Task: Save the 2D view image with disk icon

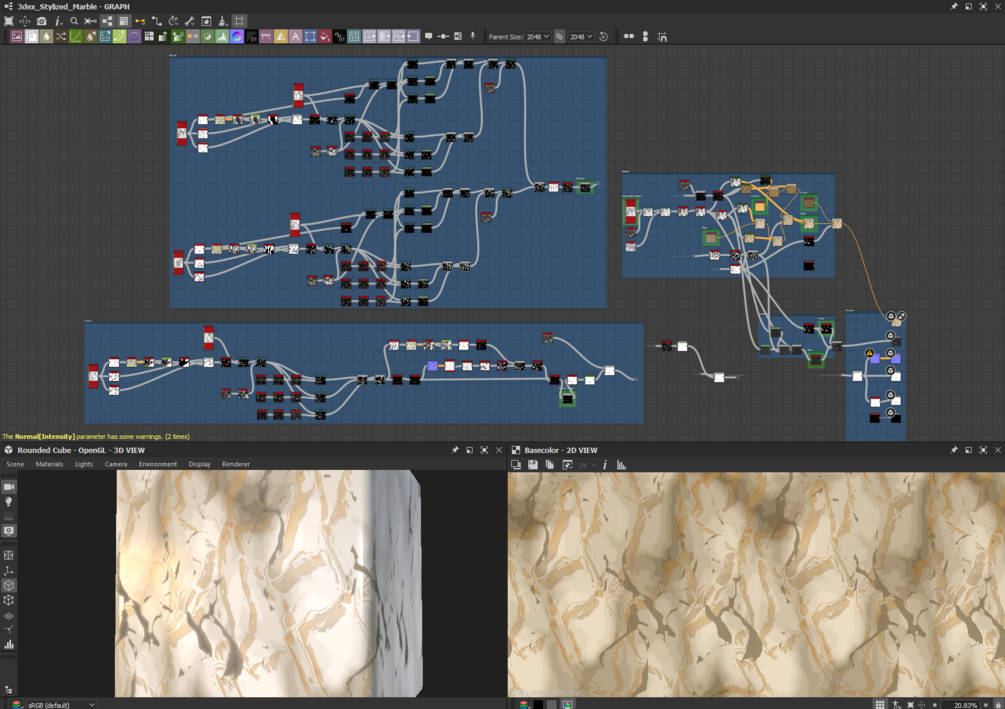Action: tap(533, 465)
